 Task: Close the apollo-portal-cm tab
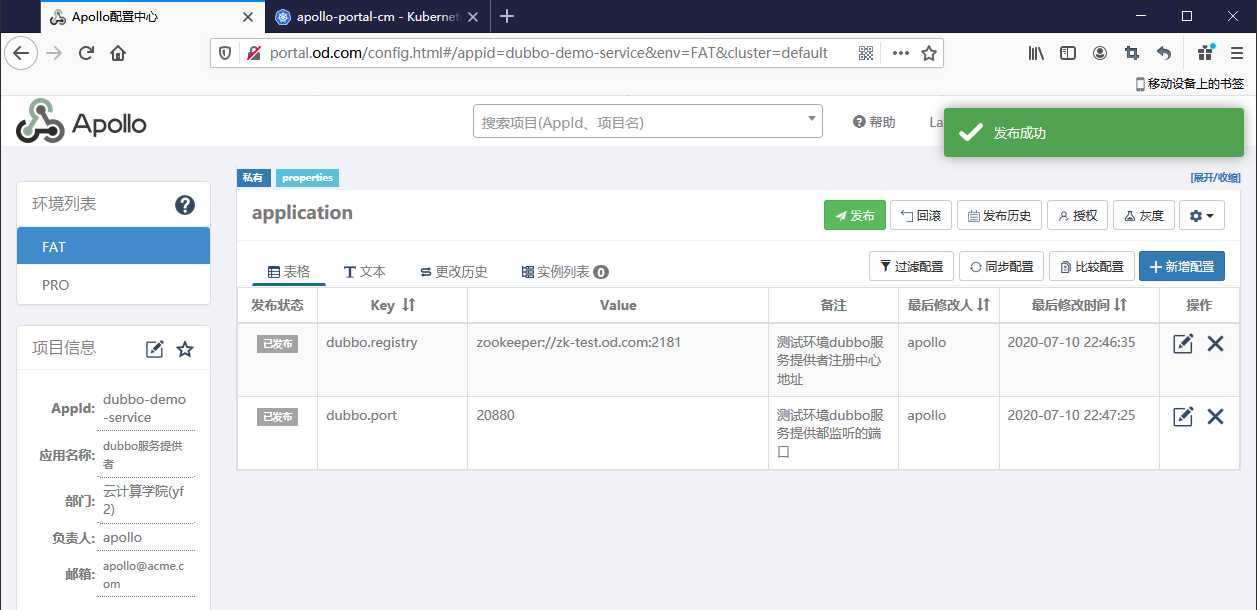[x=473, y=17]
